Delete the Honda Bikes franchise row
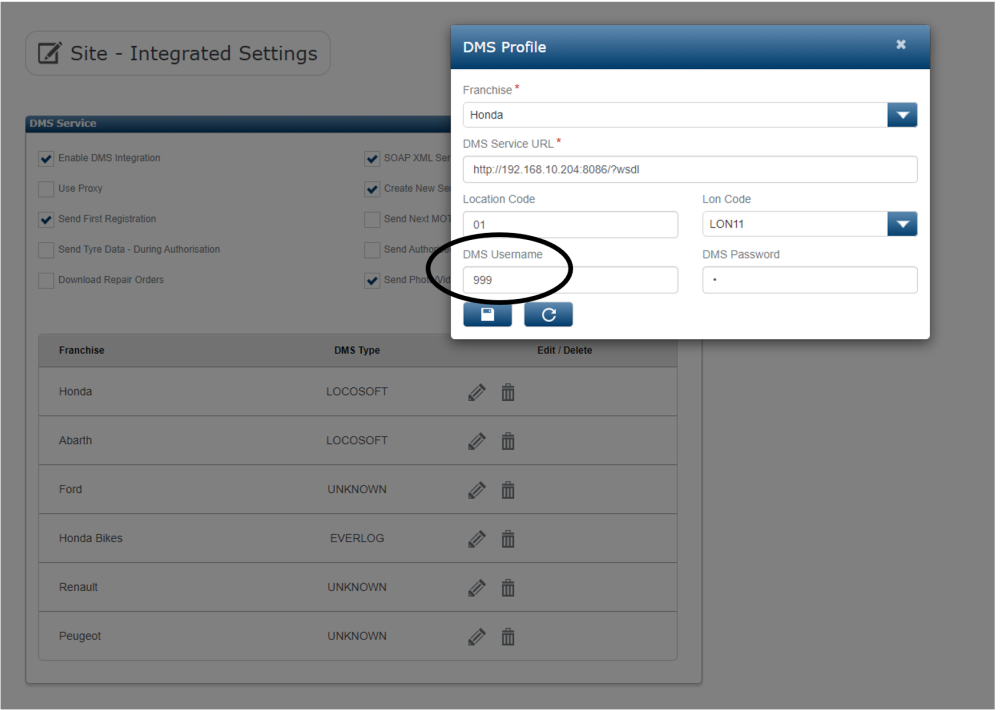 coord(508,539)
